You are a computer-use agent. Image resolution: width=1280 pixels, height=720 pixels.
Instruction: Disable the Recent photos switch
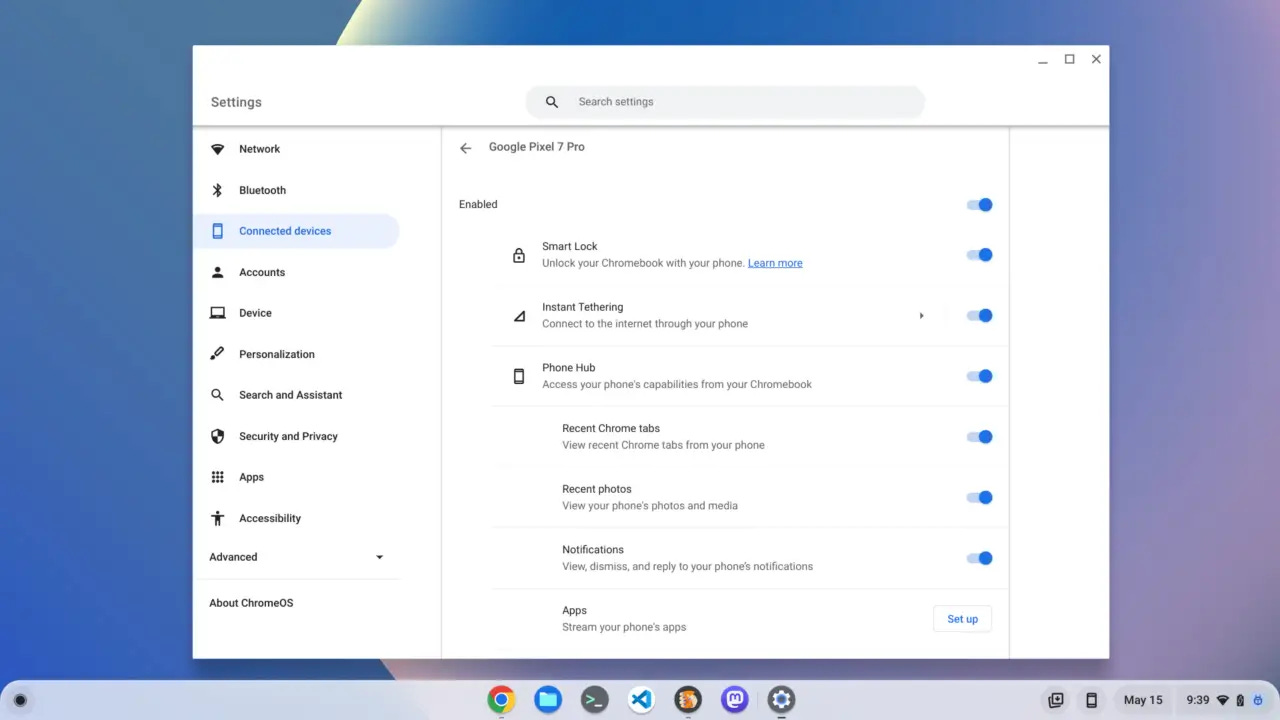pos(979,498)
